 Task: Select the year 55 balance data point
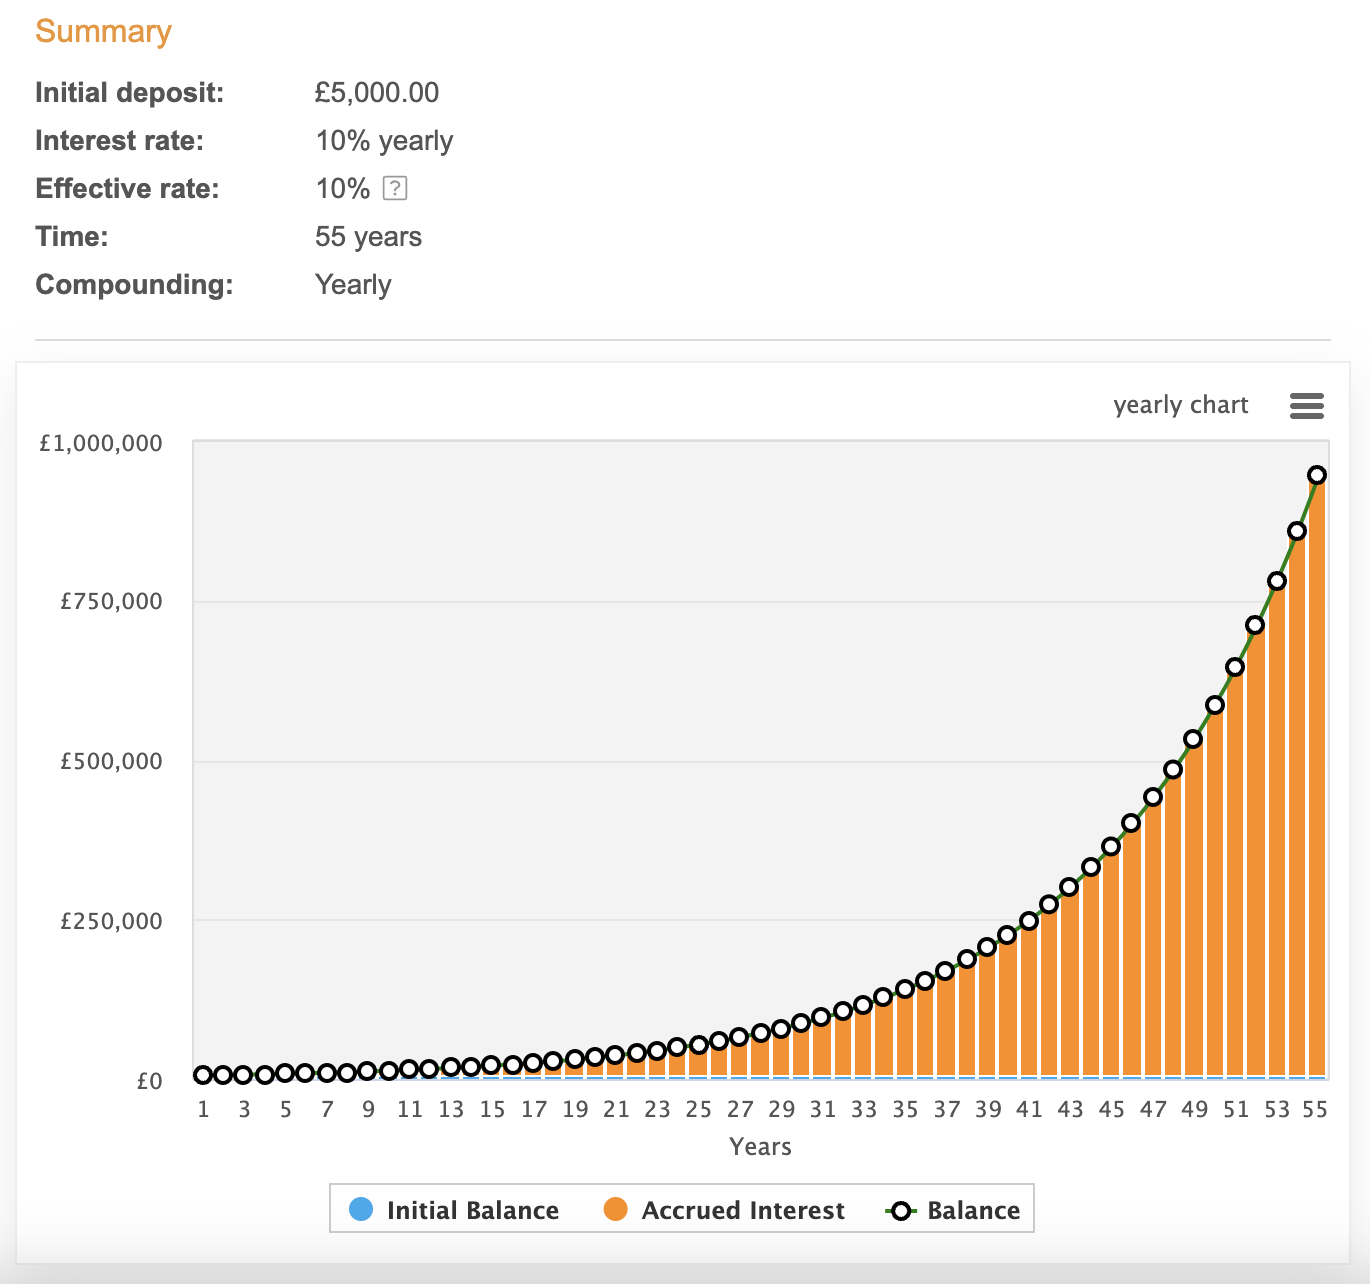(1317, 475)
